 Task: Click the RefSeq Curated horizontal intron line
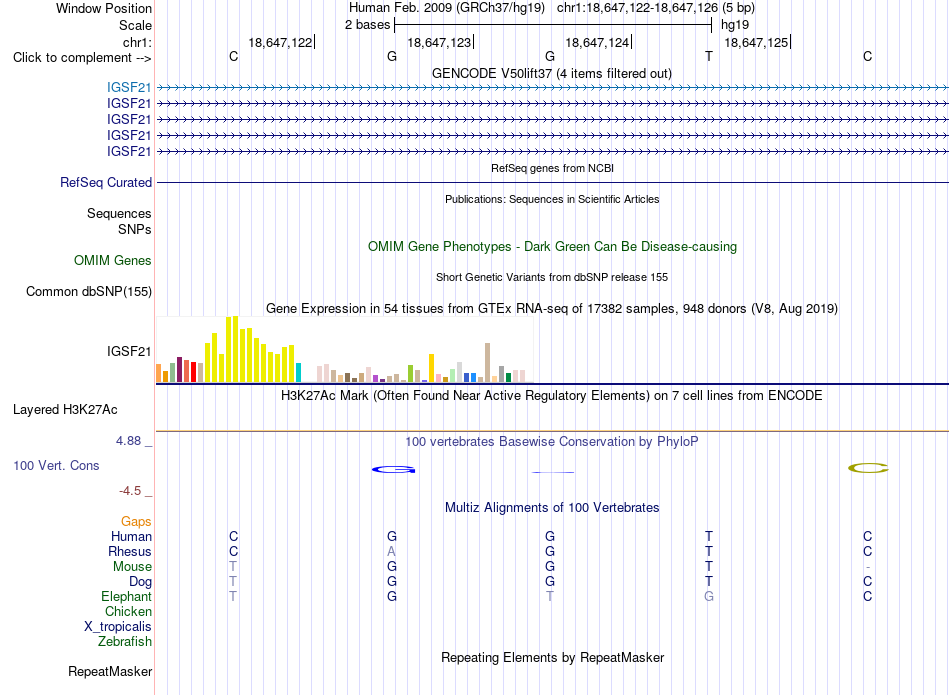click(x=553, y=182)
